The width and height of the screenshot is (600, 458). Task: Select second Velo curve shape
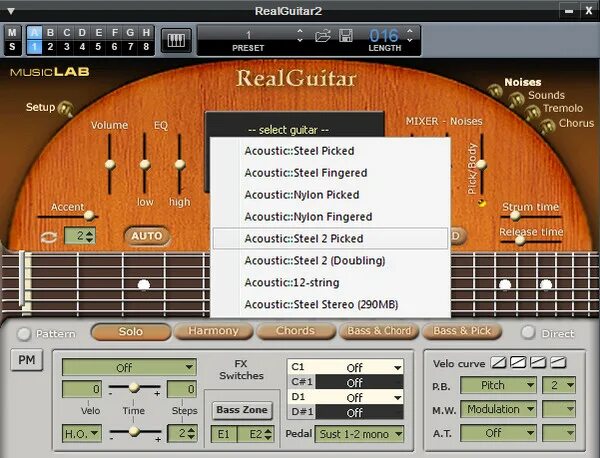[x=518, y=362]
